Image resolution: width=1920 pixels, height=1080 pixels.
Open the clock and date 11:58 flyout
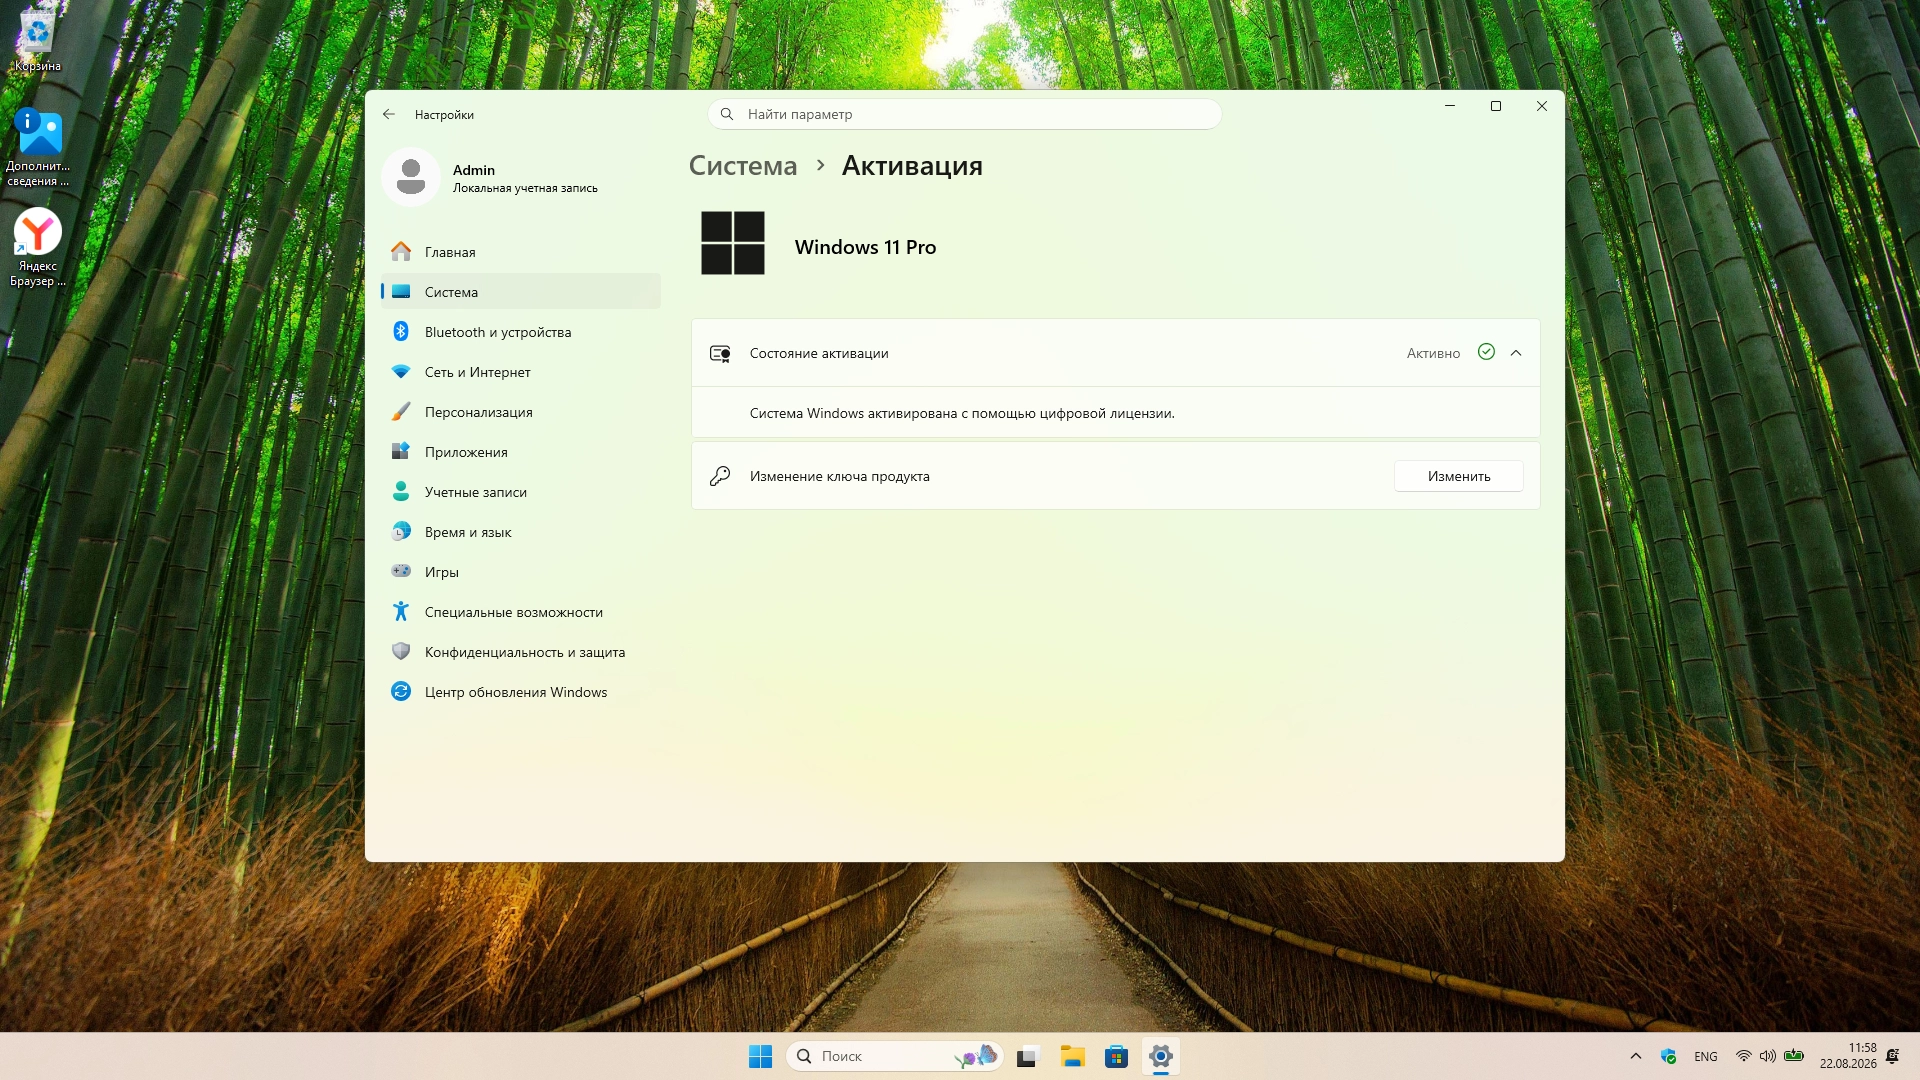pos(1848,1056)
